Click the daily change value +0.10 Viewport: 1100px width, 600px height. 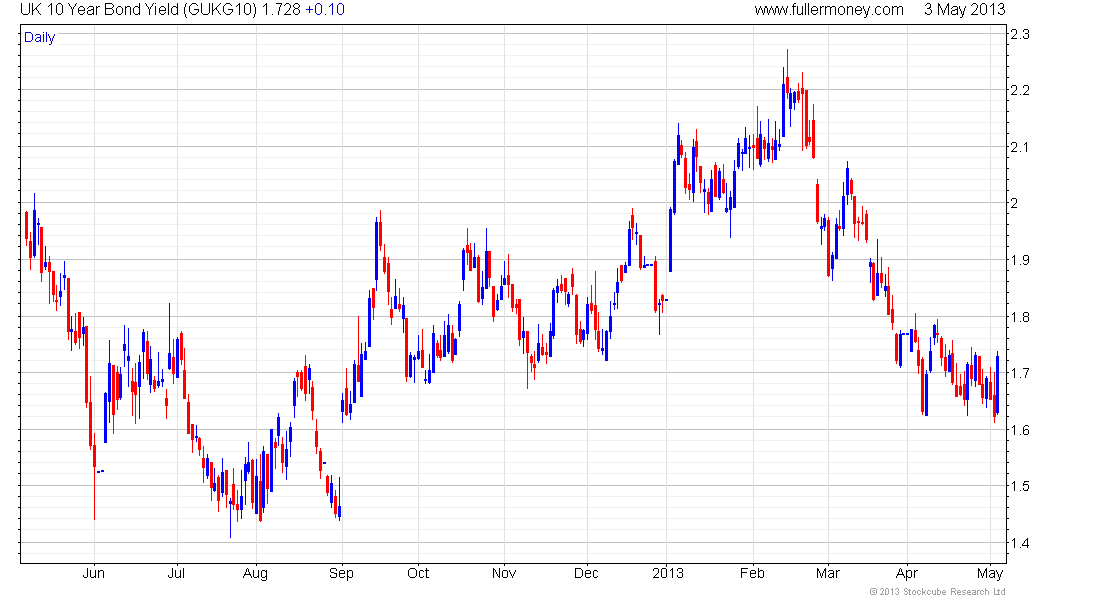pos(325,10)
